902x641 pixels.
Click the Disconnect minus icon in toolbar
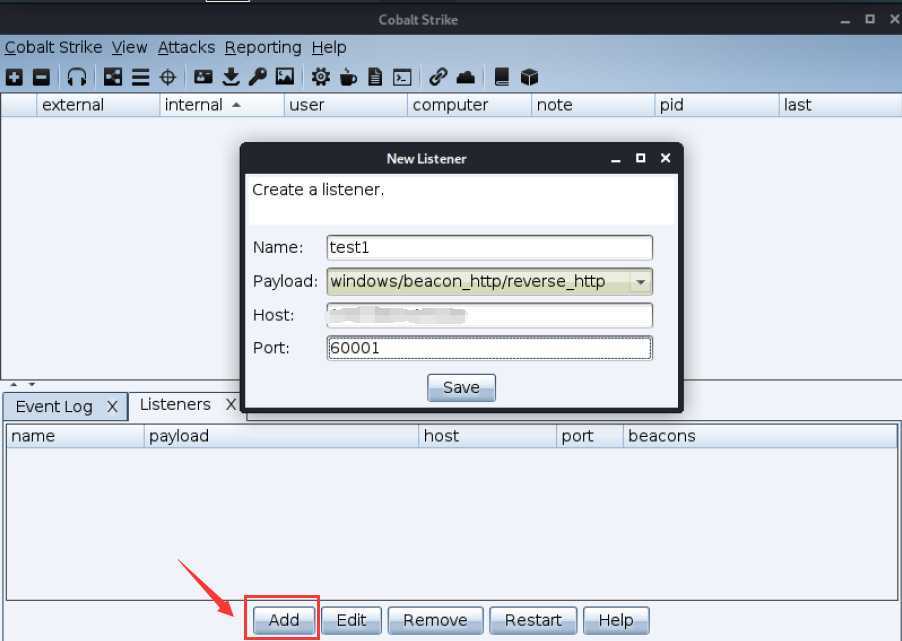(x=41, y=77)
